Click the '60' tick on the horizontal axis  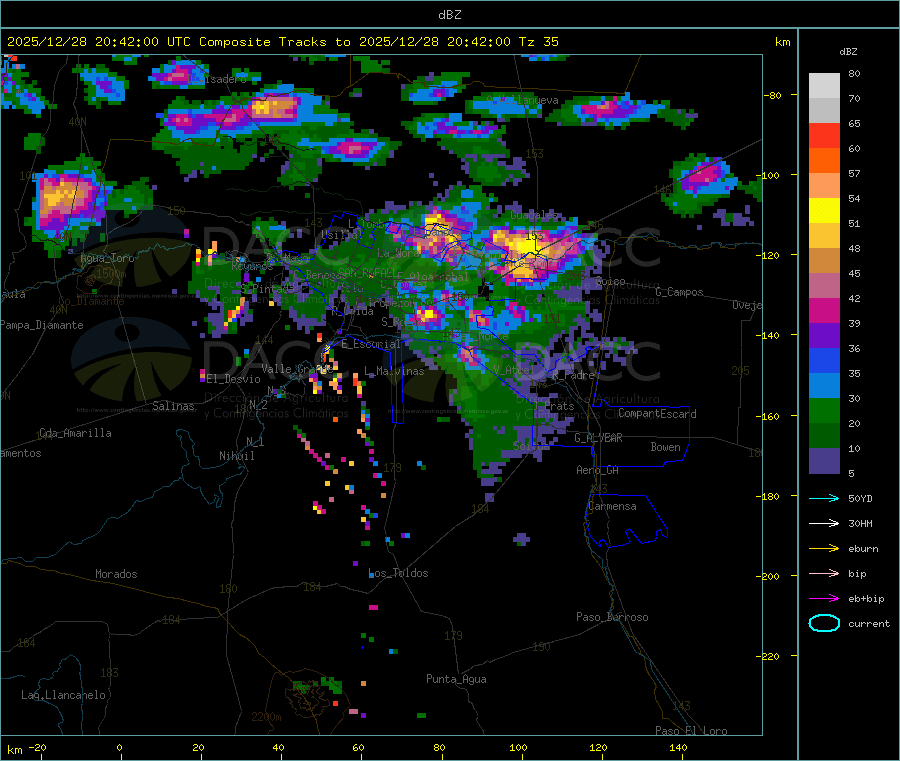pos(358,748)
